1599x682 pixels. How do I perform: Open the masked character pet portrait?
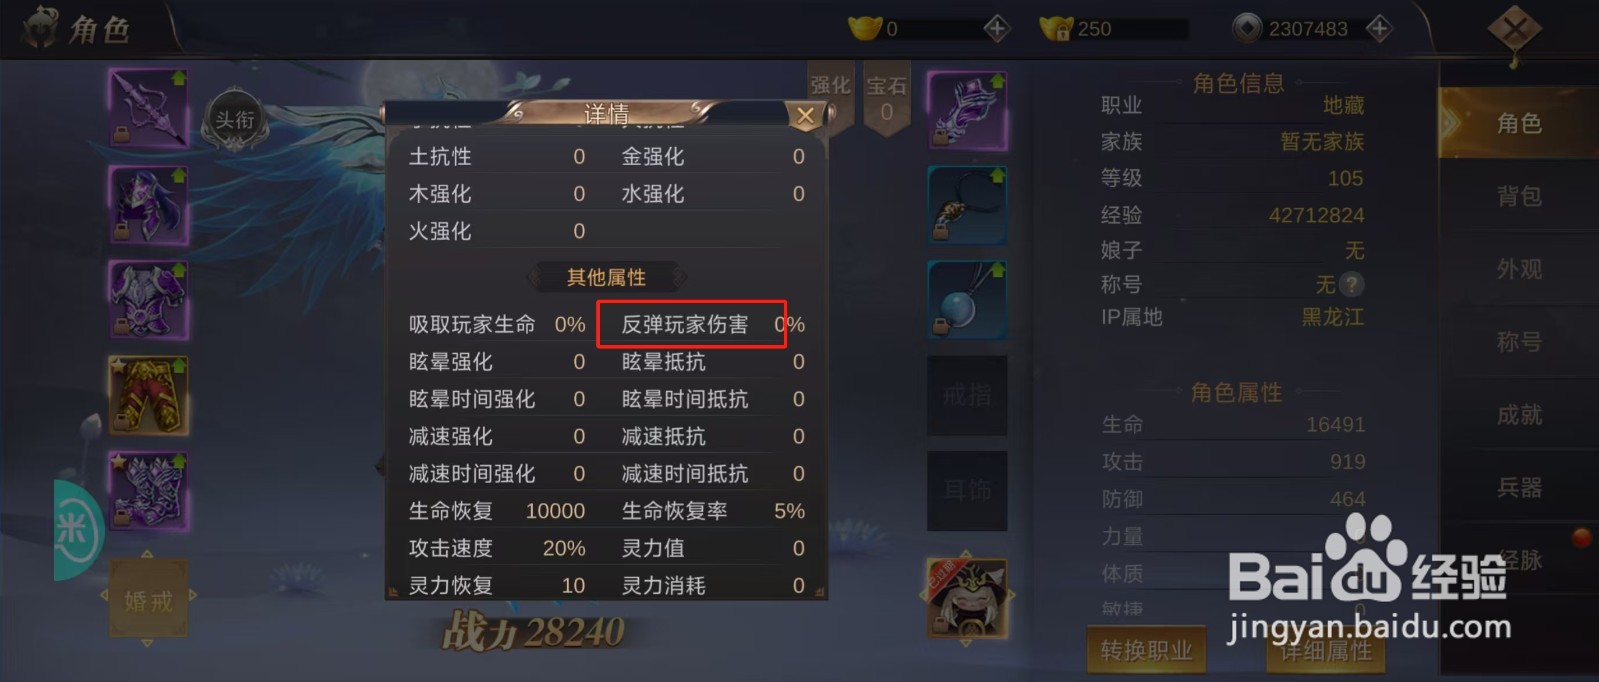pyautogui.click(x=965, y=597)
